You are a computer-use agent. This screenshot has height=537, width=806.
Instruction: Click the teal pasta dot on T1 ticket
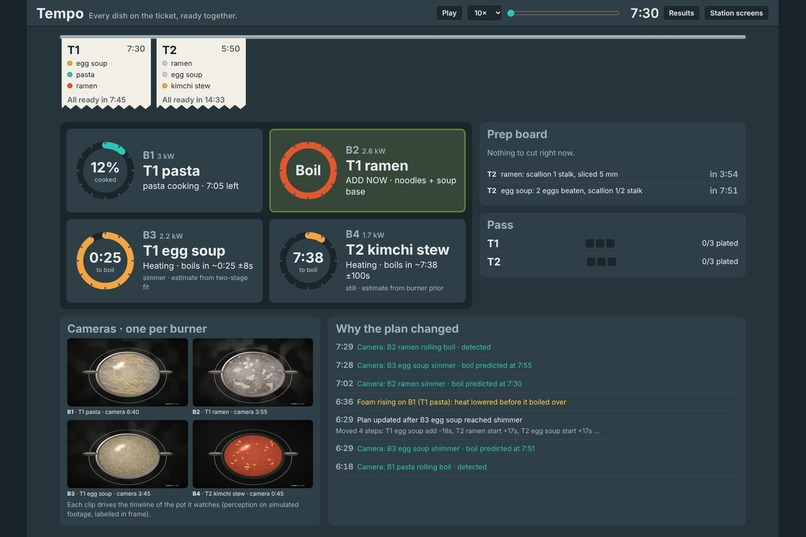click(70, 75)
